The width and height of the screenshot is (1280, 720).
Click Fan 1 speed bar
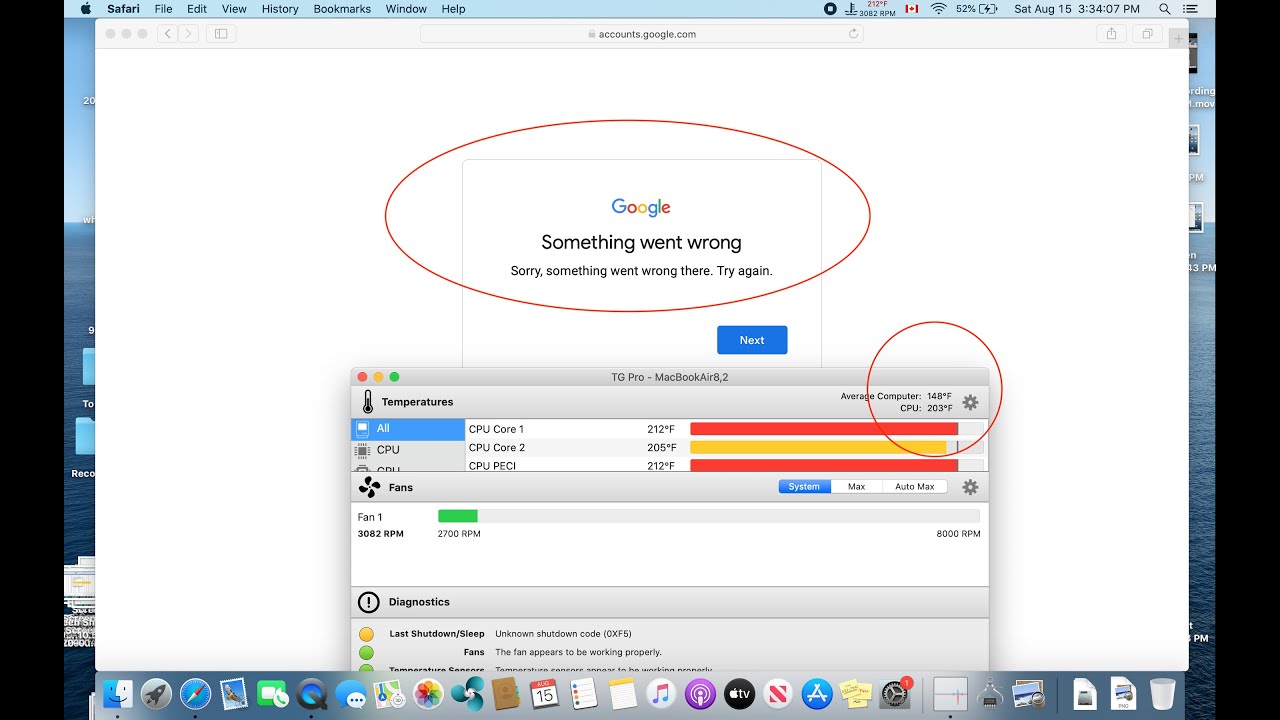click(x=710, y=516)
